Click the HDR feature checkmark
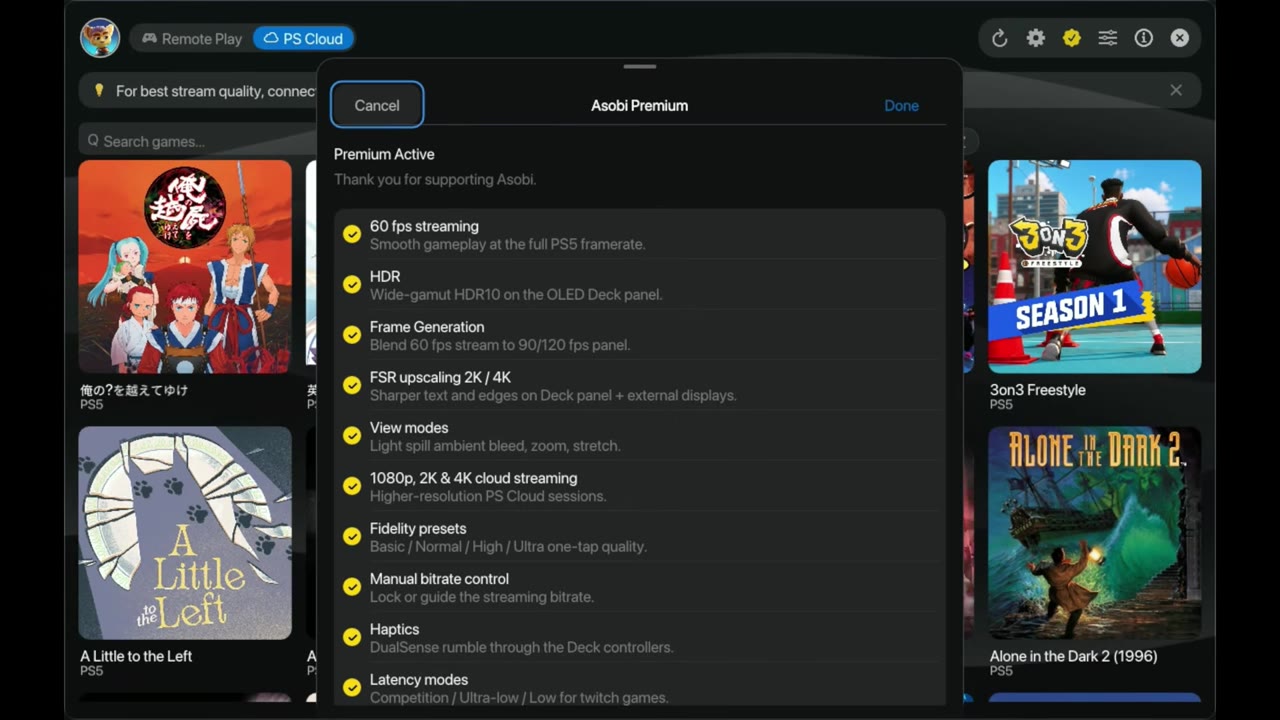 (352, 284)
